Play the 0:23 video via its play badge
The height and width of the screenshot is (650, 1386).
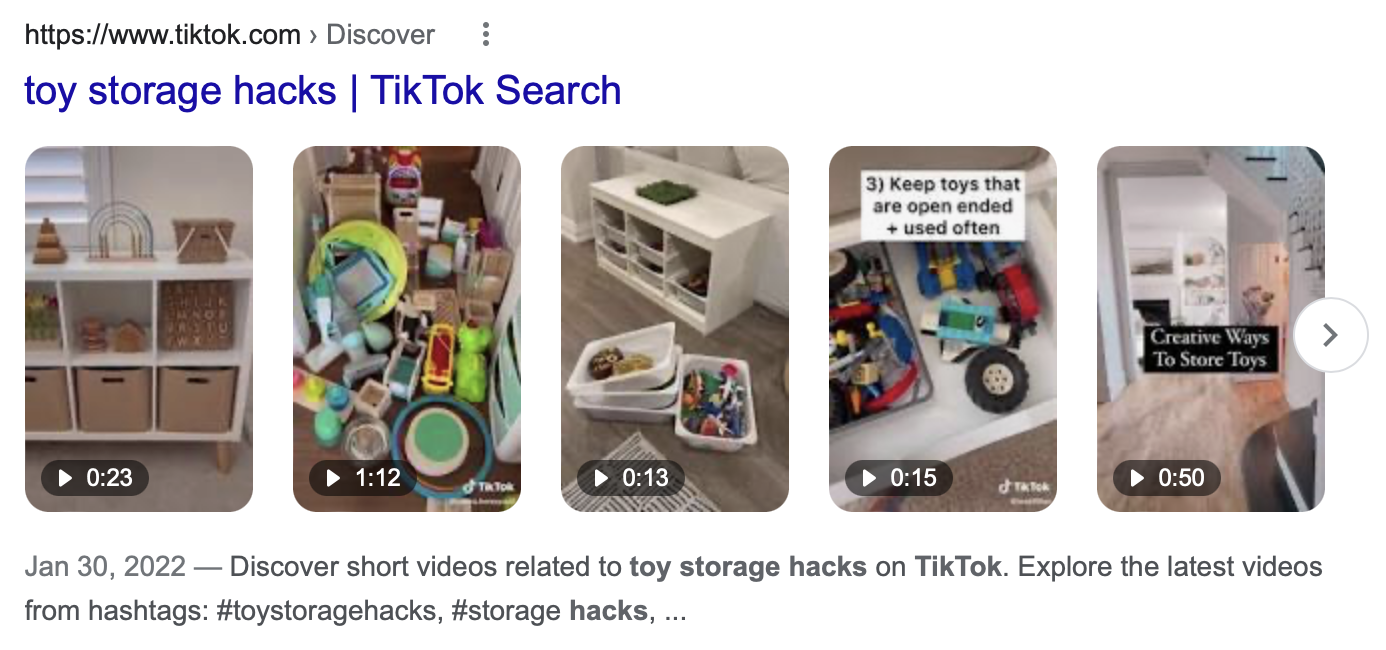95,478
